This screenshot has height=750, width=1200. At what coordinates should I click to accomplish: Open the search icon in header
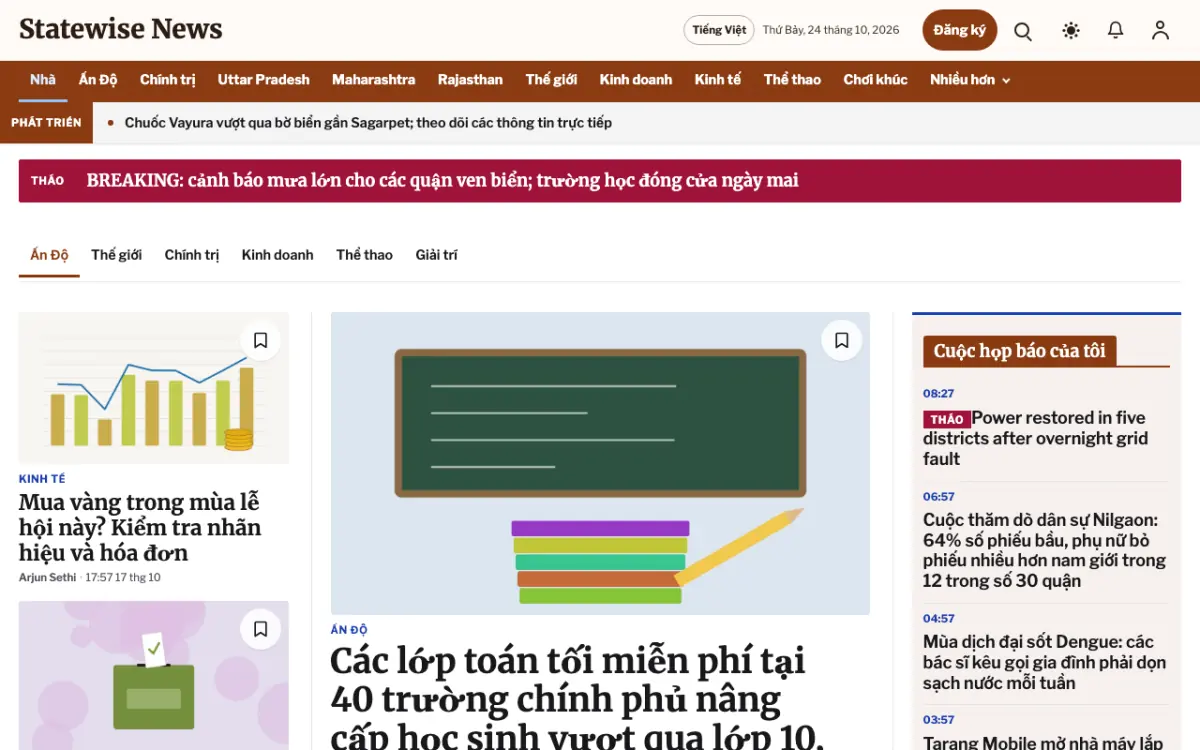(1023, 30)
